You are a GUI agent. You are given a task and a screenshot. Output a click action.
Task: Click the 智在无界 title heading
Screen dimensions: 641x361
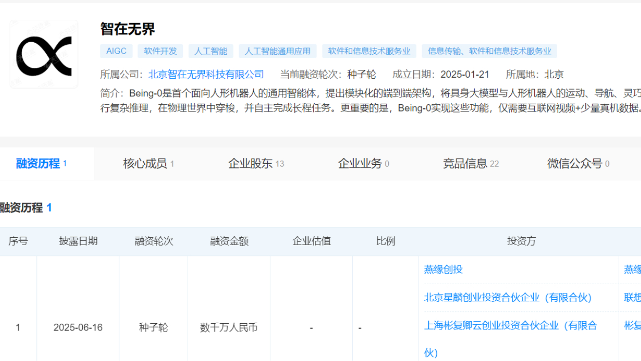[128, 29]
